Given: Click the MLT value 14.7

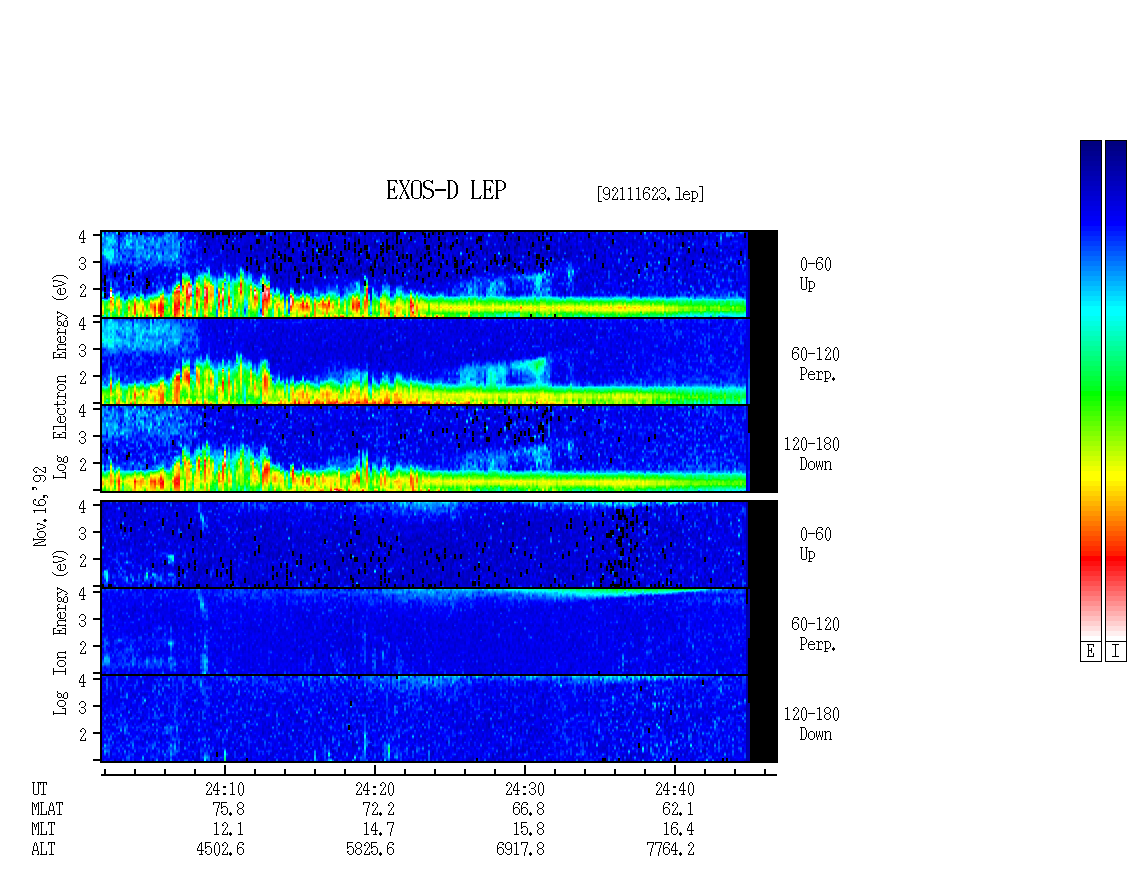Looking at the screenshot, I should (x=378, y=829).
